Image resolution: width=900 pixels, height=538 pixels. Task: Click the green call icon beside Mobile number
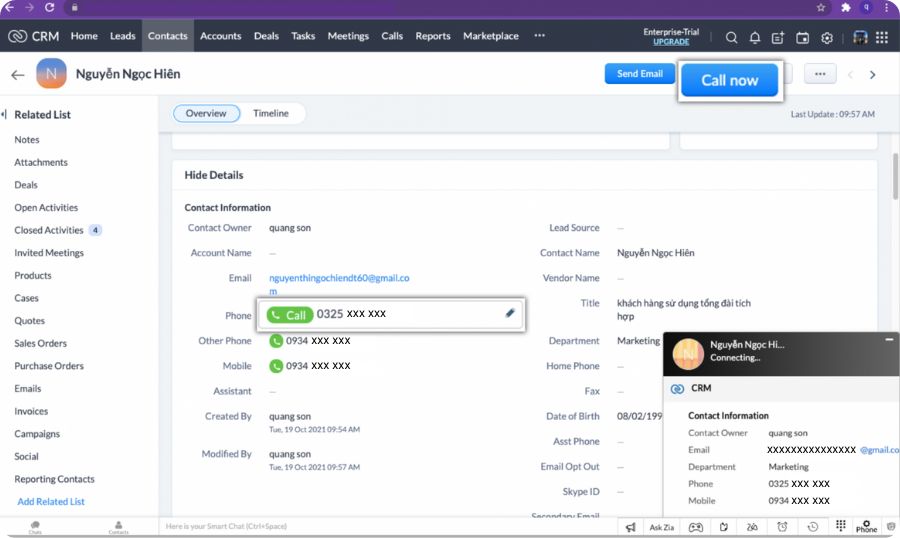click(x=276, y=366)
